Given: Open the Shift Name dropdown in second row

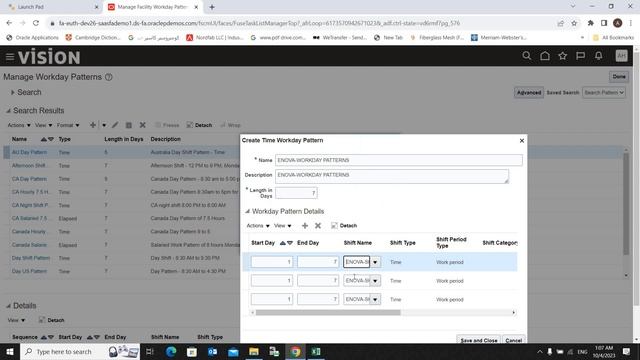Looking at the screenshot, I should tap(375, 281).
